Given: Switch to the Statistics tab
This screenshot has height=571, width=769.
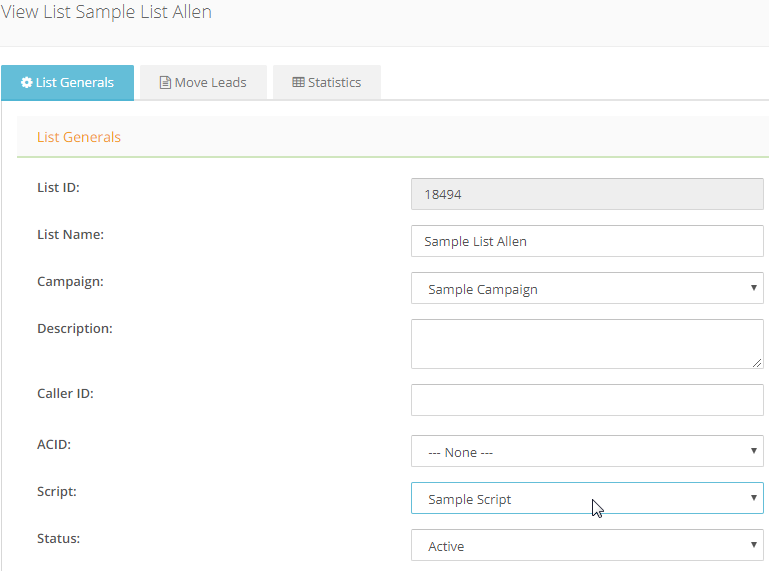Looking at the screenshot, I should (327, 82).
